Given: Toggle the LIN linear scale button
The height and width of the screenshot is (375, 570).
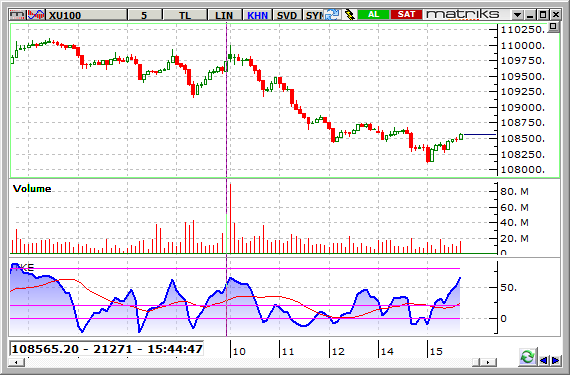Looking at the screenshot, I should click(x=224, y=15).
